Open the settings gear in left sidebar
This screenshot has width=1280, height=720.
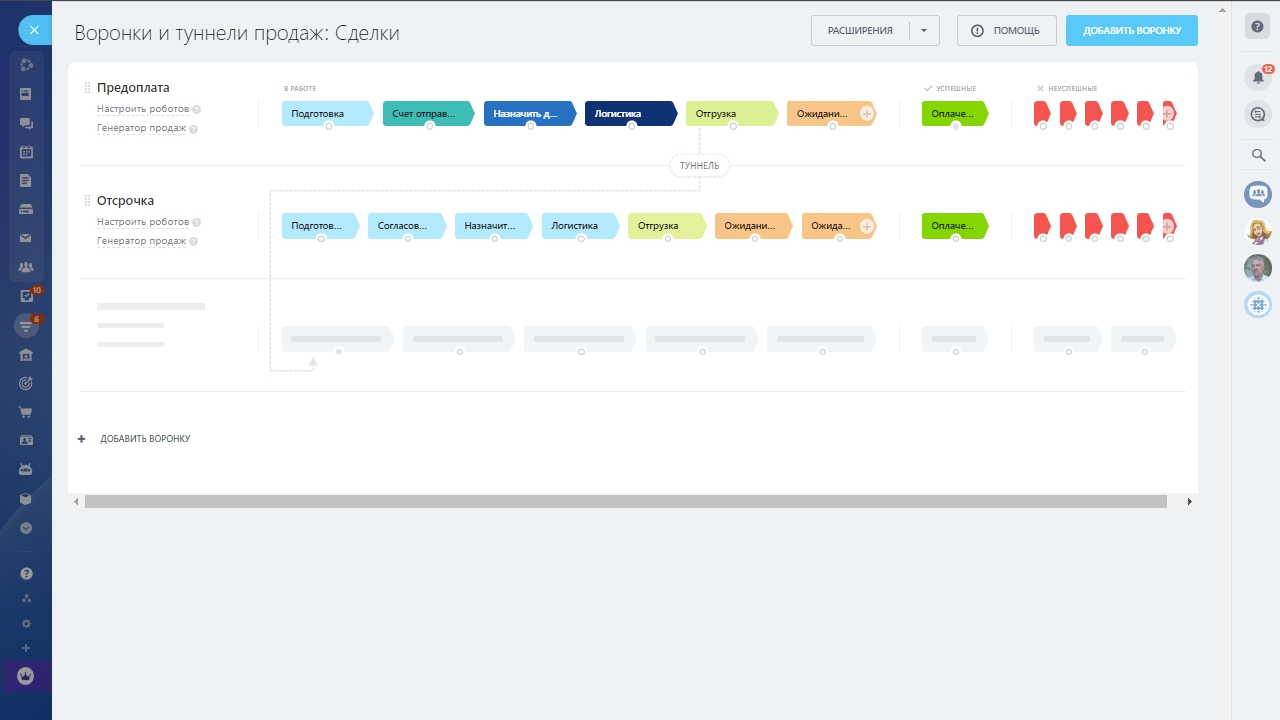(x=26, y=623)
